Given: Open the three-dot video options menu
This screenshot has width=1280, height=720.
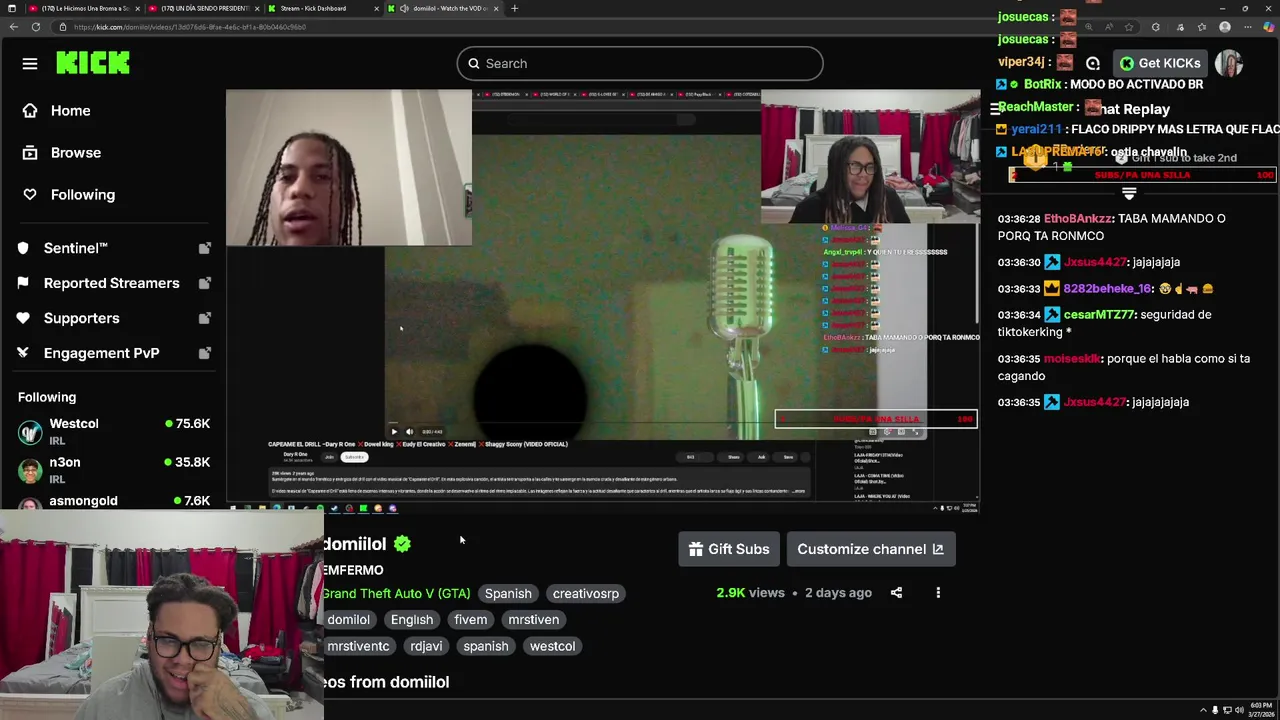Looking at the screenshot, I should pos(938,593).
